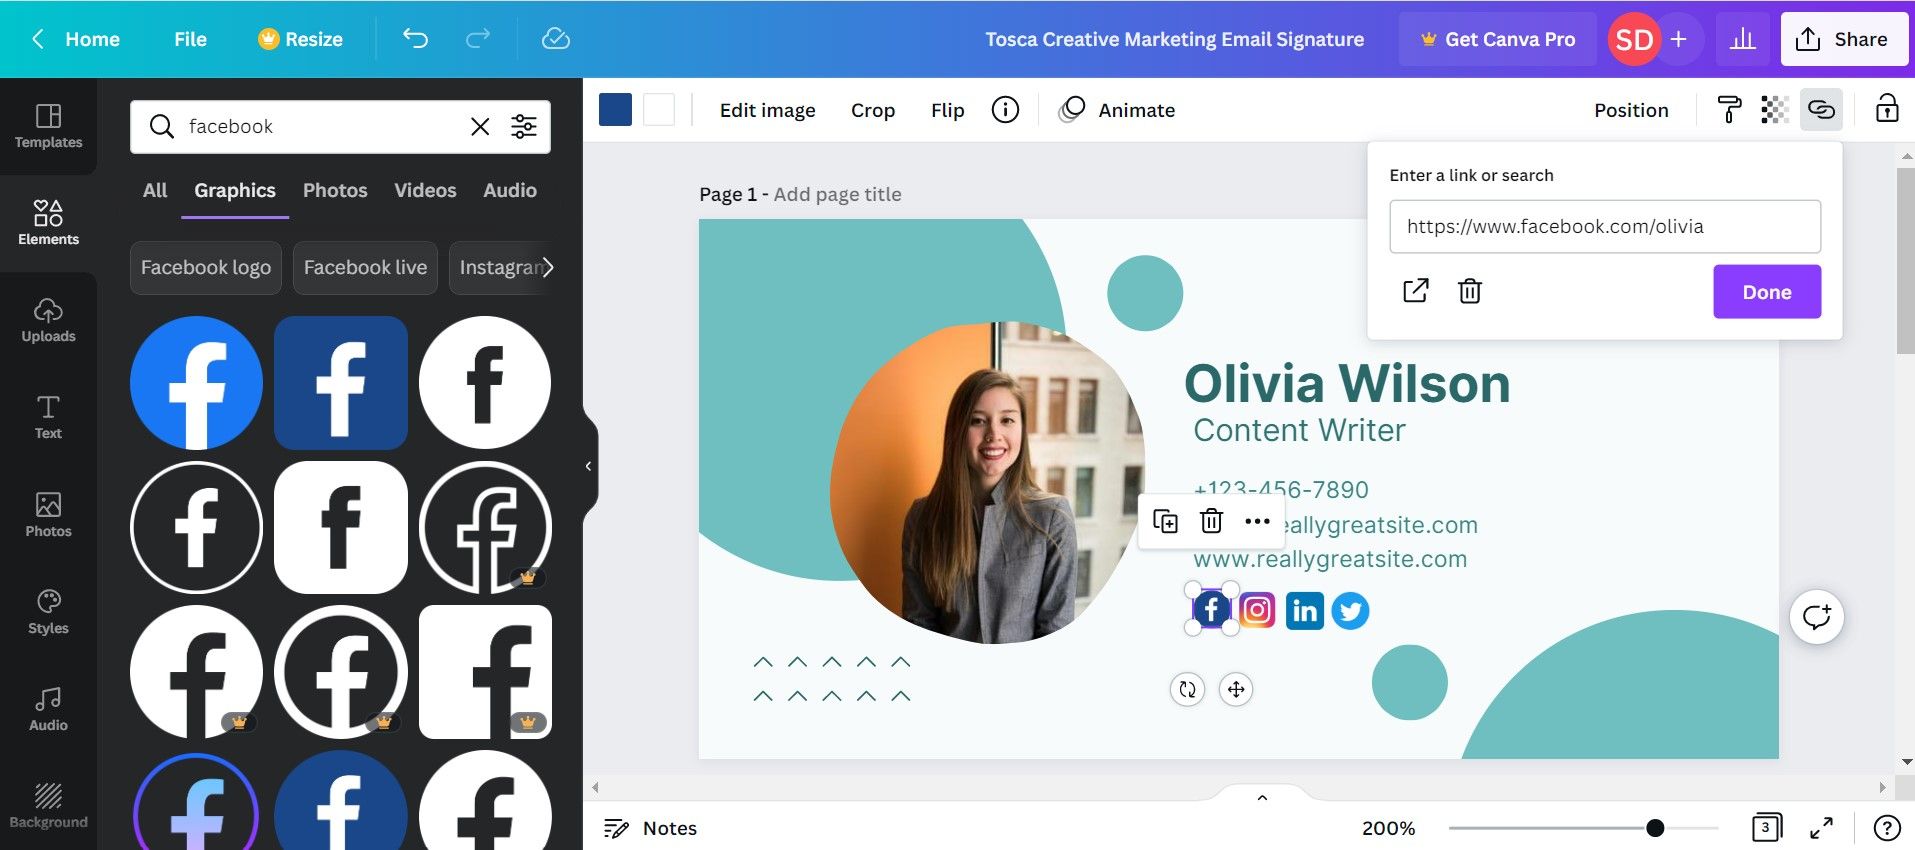Viewport: 1915px width, 850px height.
Task: Open the Audio side panel
Action: pyautogui.click(x=48, y=709)
